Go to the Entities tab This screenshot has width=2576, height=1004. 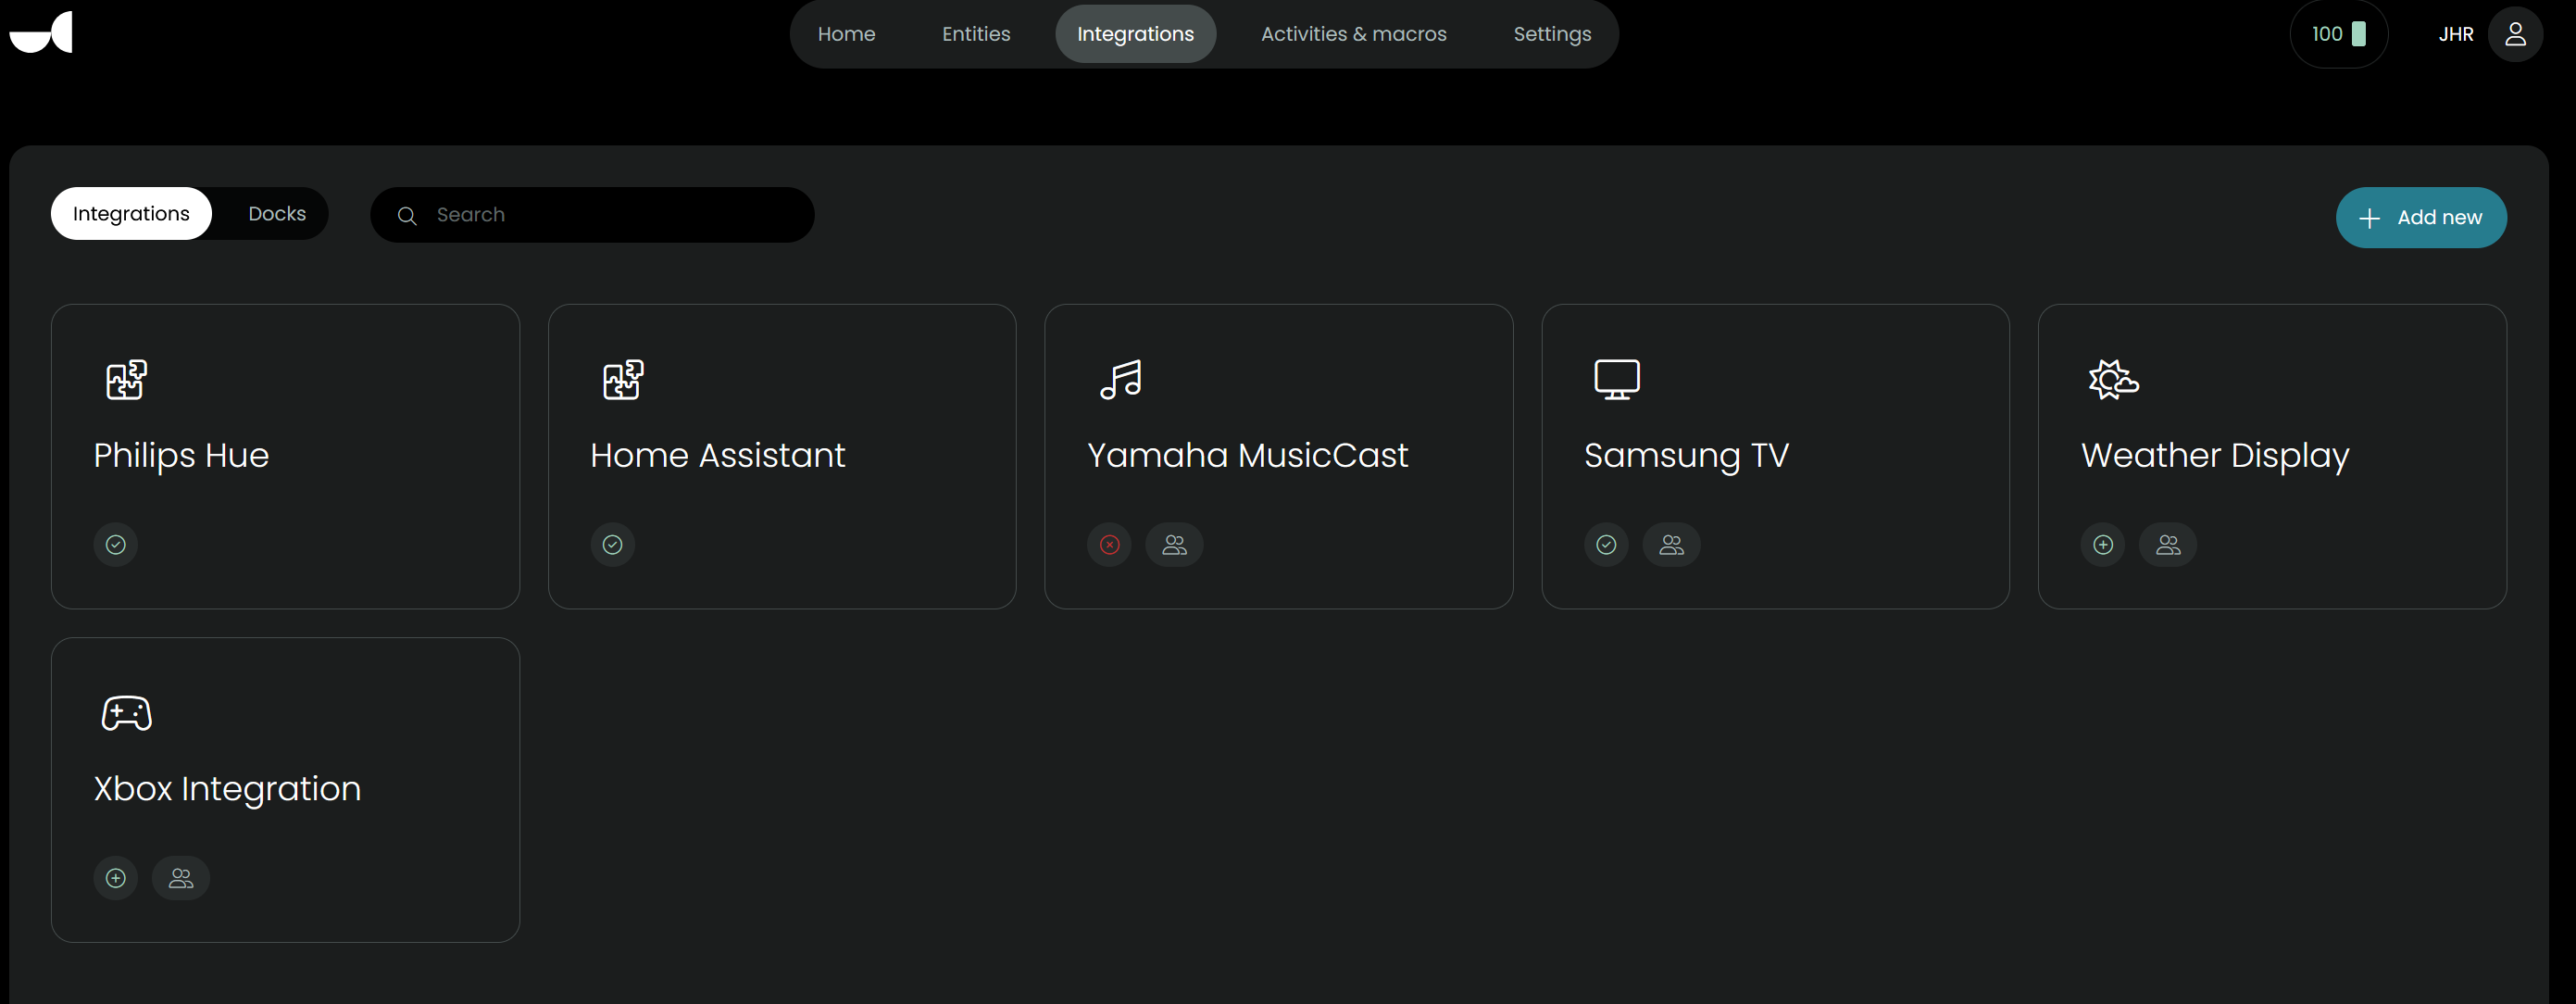pos(975,35)
